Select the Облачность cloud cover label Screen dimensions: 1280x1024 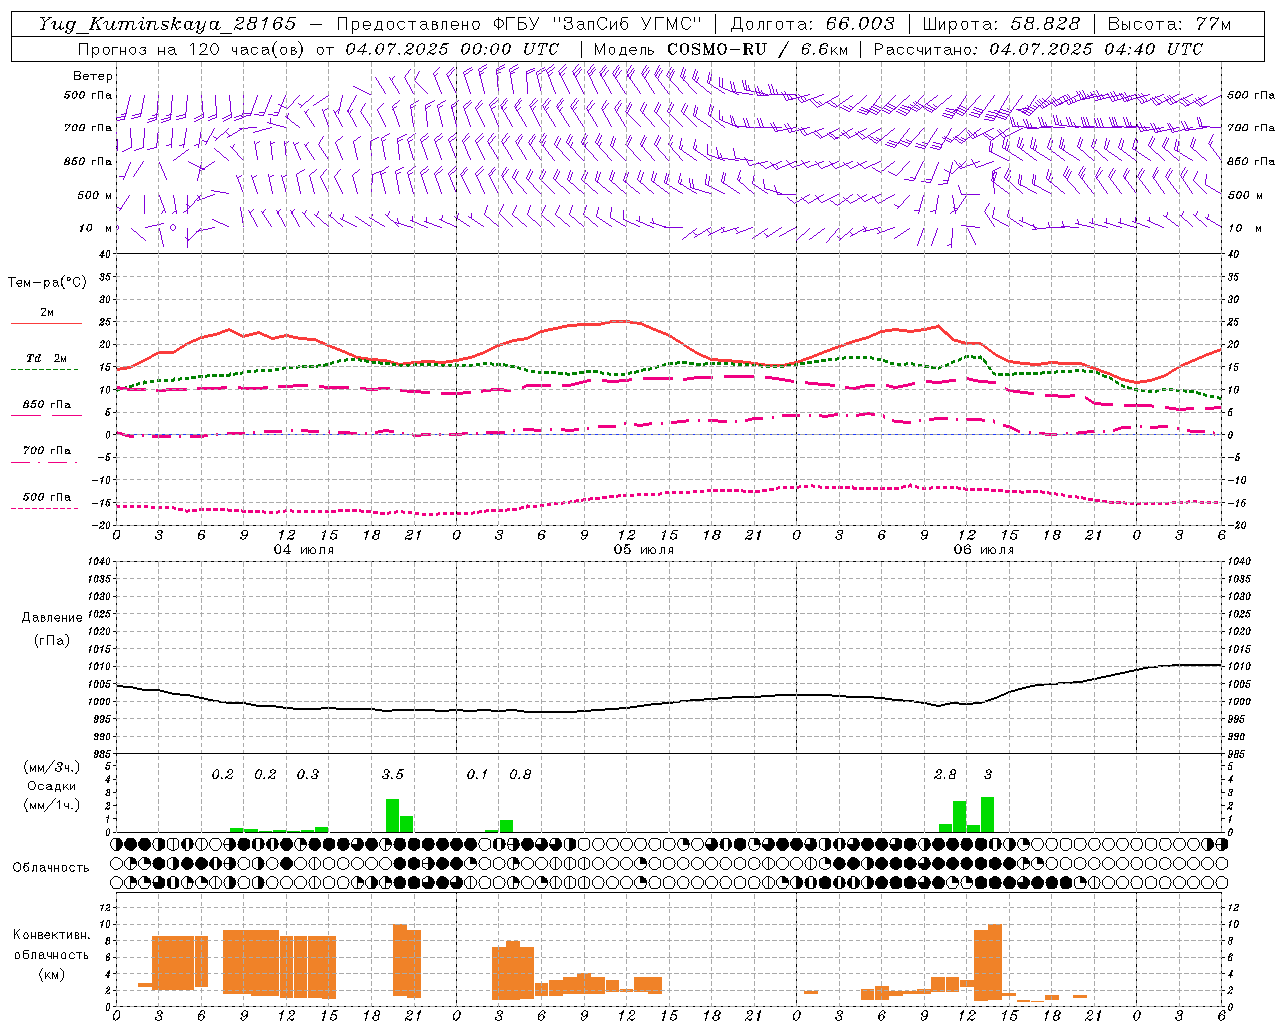click(x=51, y=867)
